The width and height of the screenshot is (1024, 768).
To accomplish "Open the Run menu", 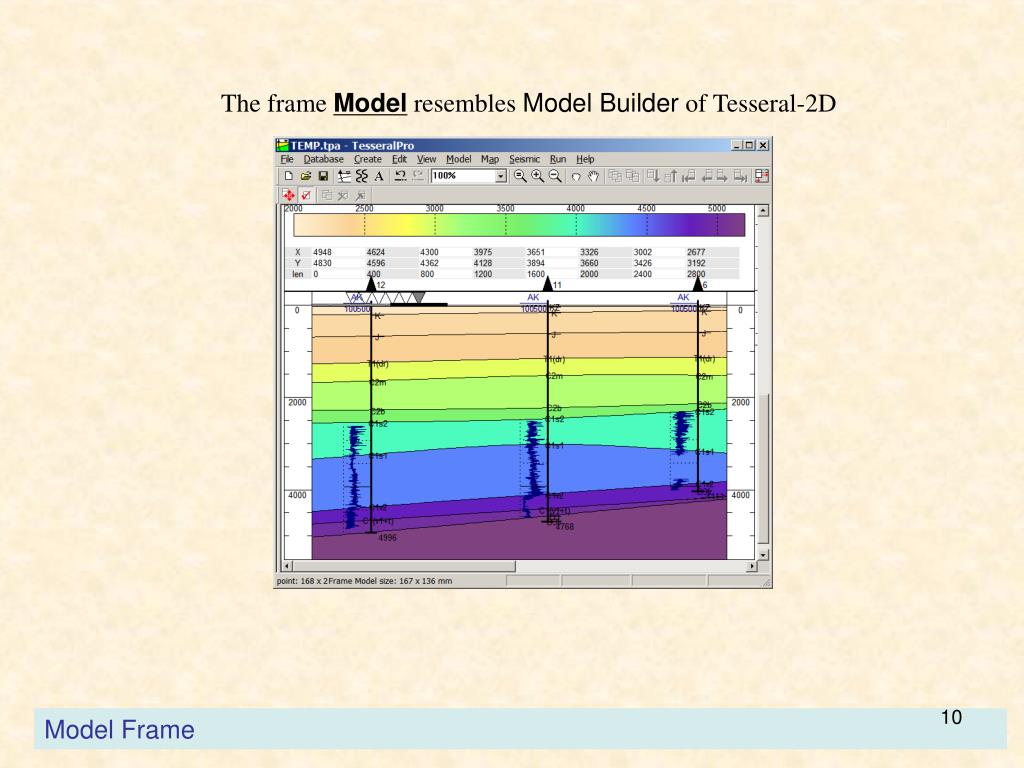I will point(558,159).
